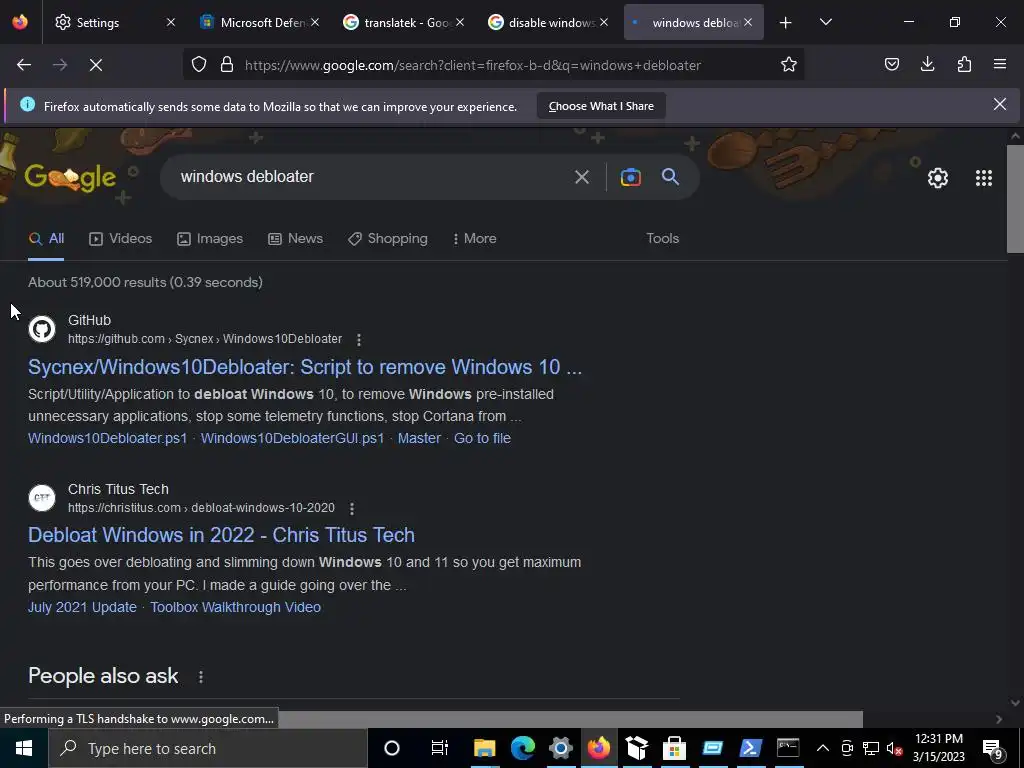This screenshot has width=1024, height=768.
Task: Go back to the previous page
Action: (x=24, y=65)
